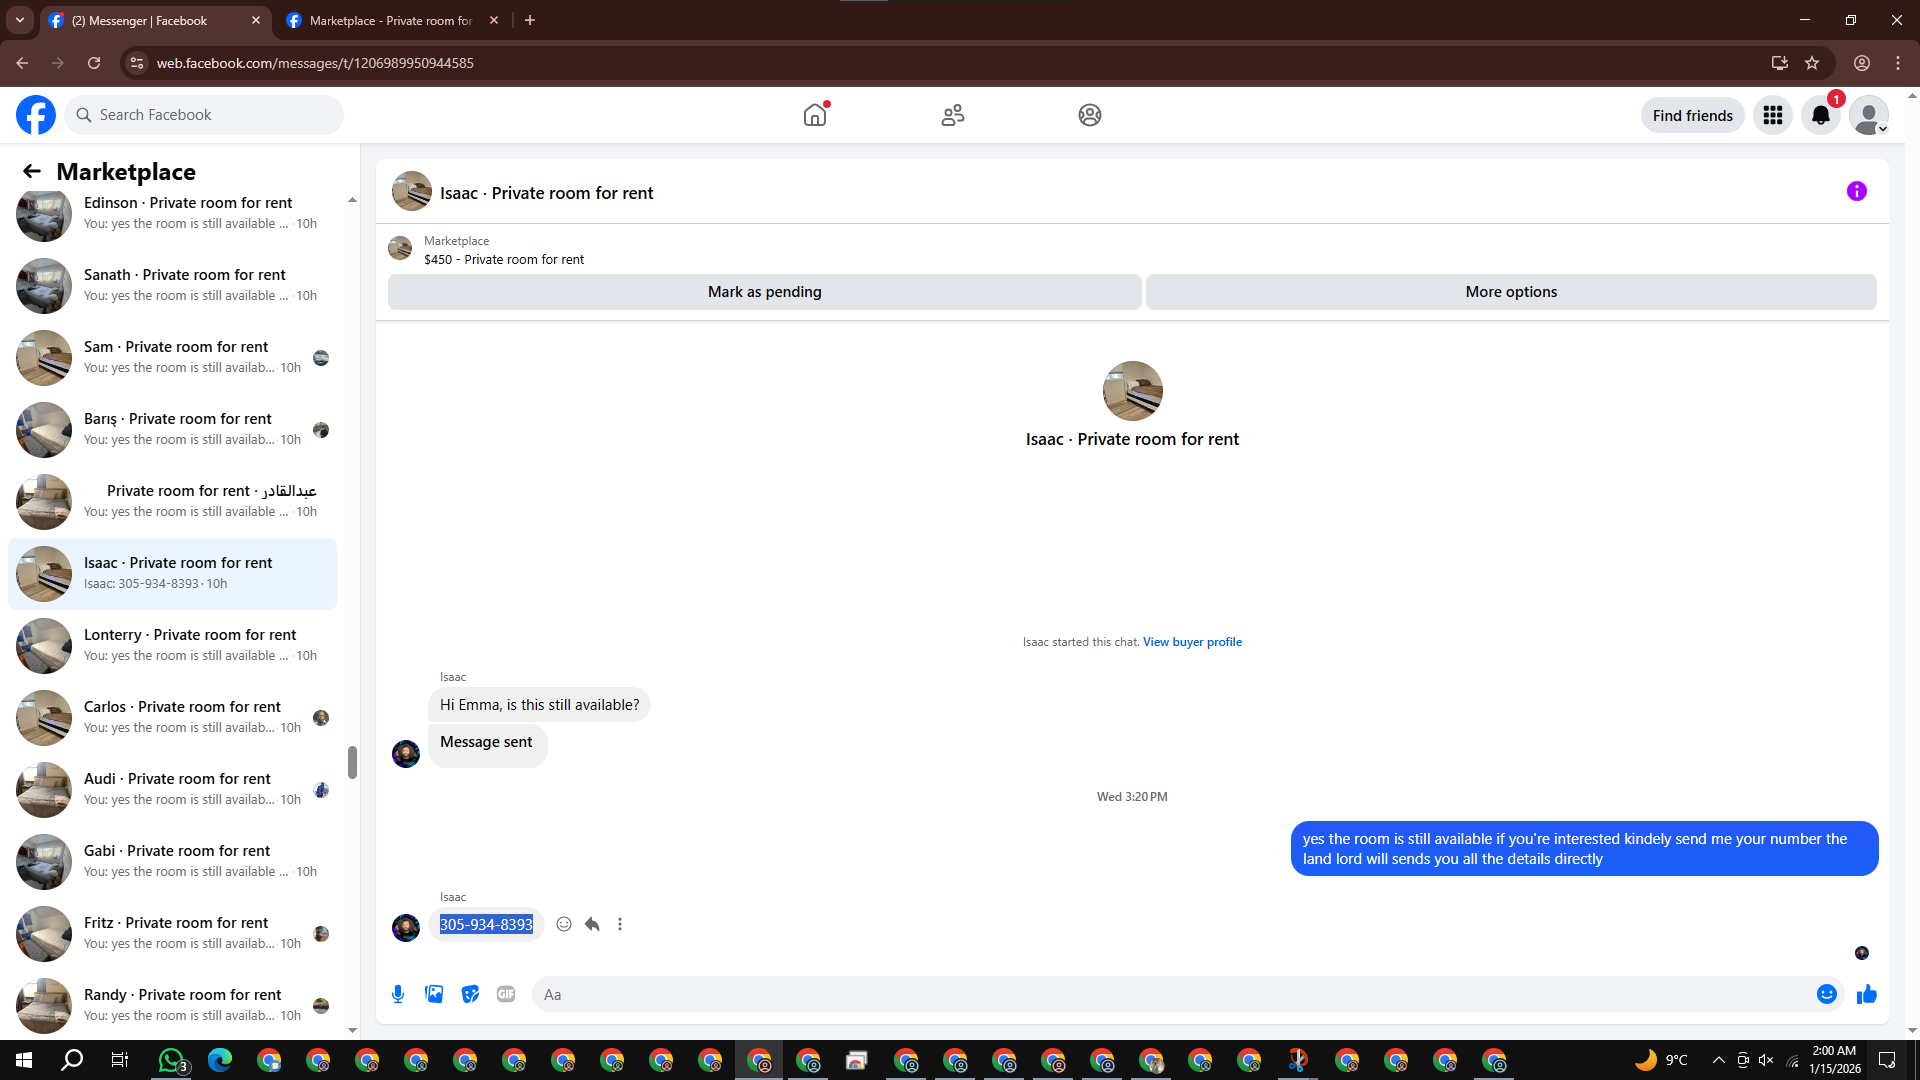The height and width of the screenshot is (1080, 1920).
Task: Focus the Aa message input field
Action: [1170, 994]
